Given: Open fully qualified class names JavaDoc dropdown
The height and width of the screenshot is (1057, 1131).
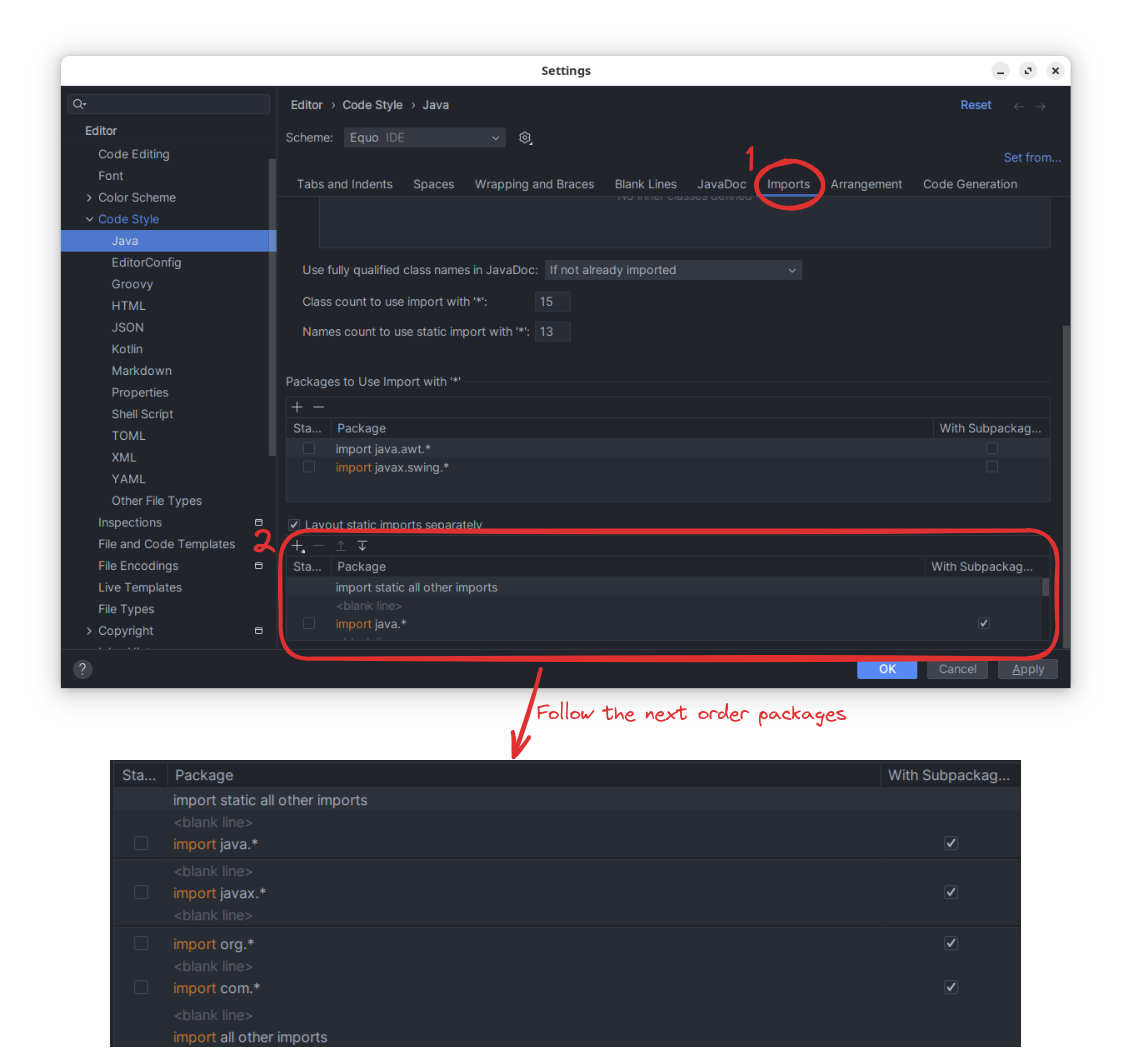Looking at the screenshot, I should pos(673,270).
